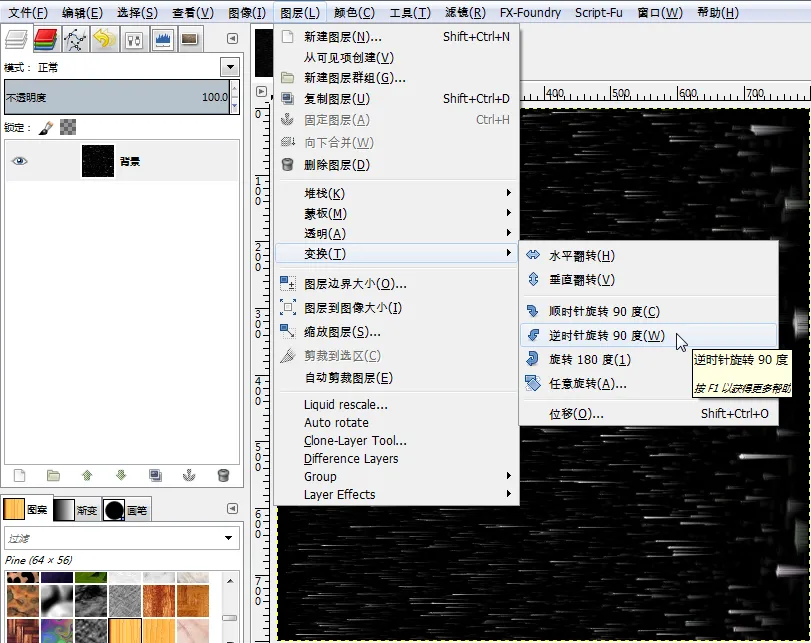Choose 缩放图层(S)... entry
The height and width of the screenshot is (643, 811).
(x=396, y=332)
